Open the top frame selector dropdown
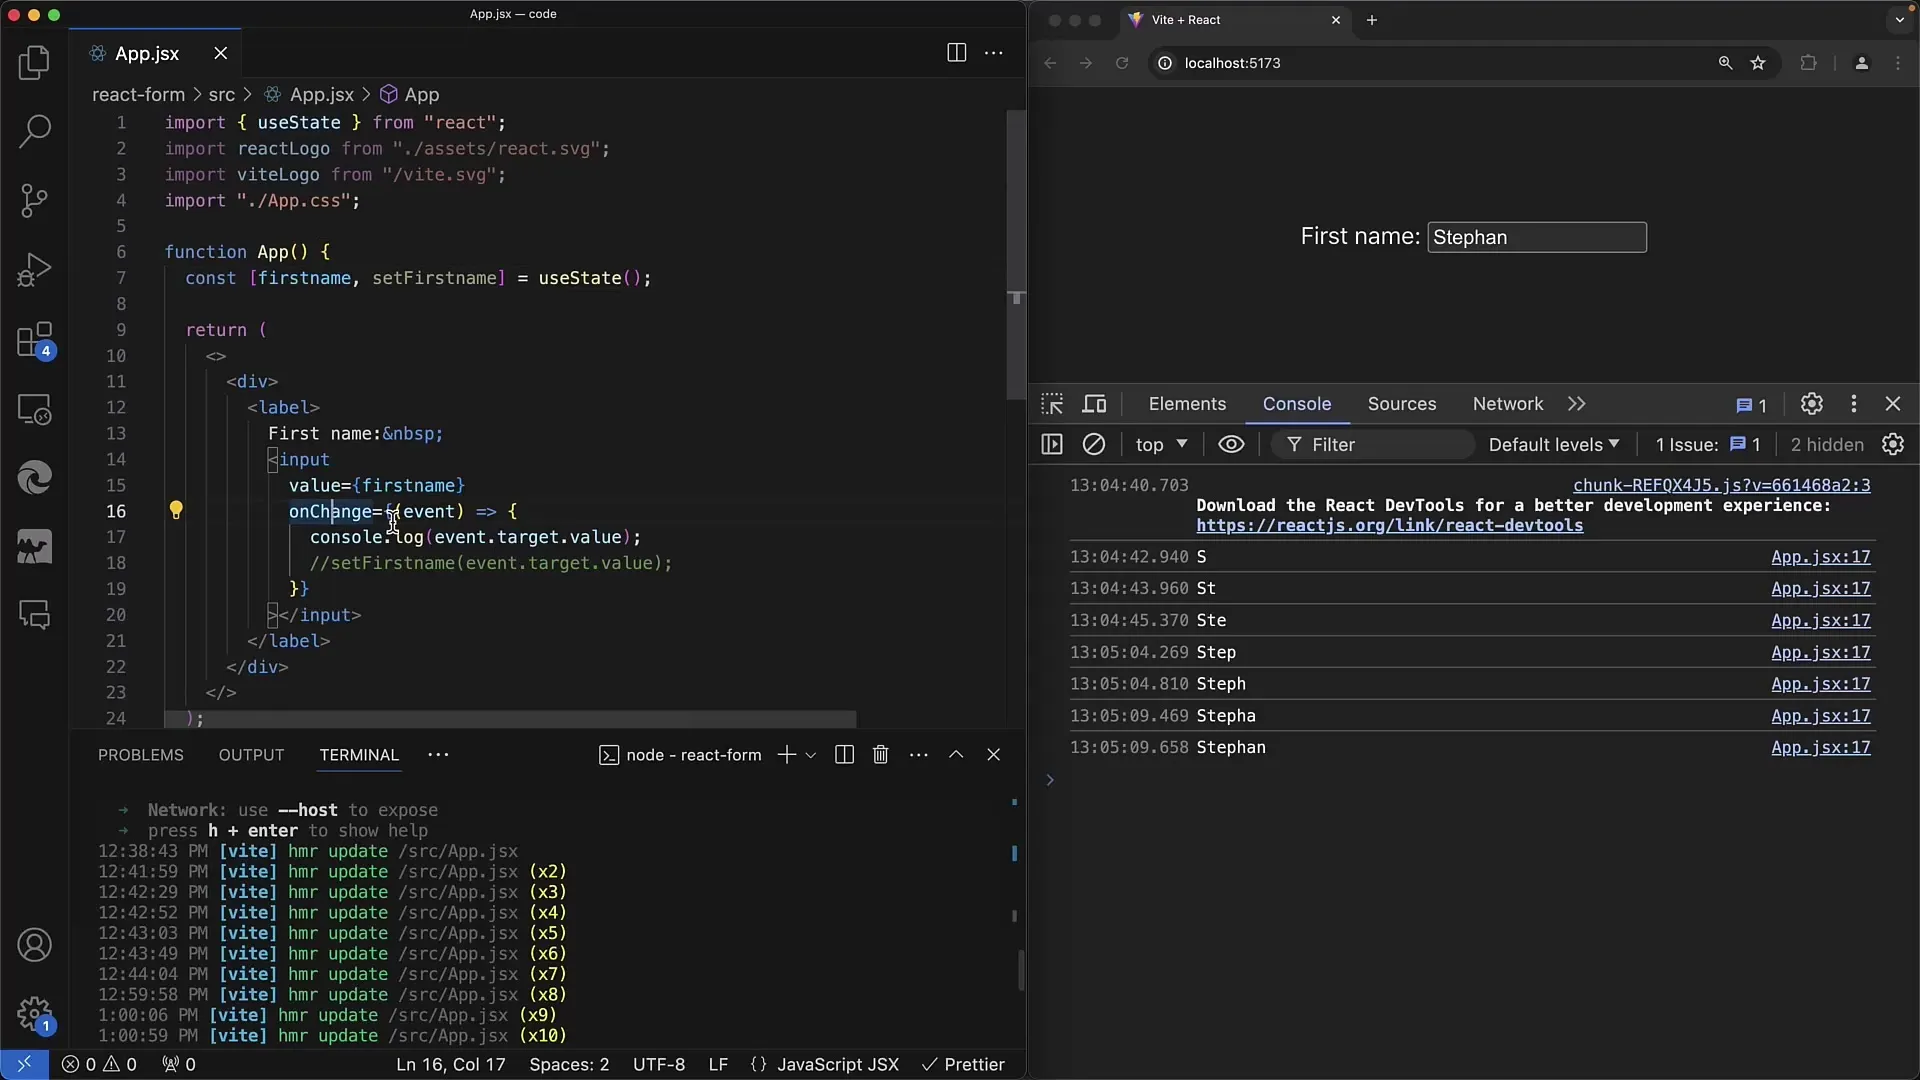This screenshot has height=1080, width=1920. click(1160, 444)
